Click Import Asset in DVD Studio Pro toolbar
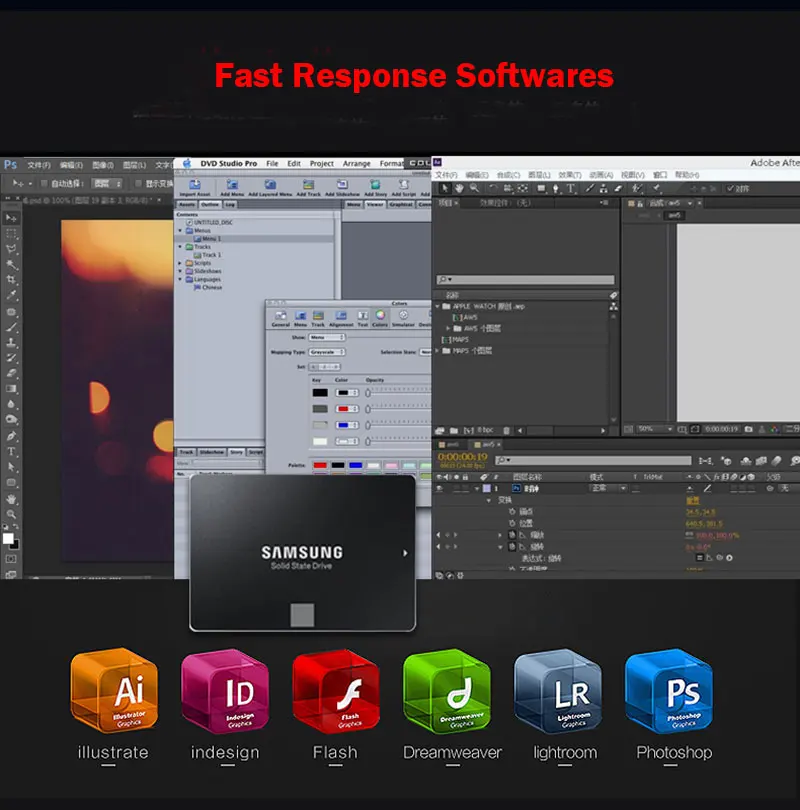The image size is (800, 810). click(x=195, y=188)
